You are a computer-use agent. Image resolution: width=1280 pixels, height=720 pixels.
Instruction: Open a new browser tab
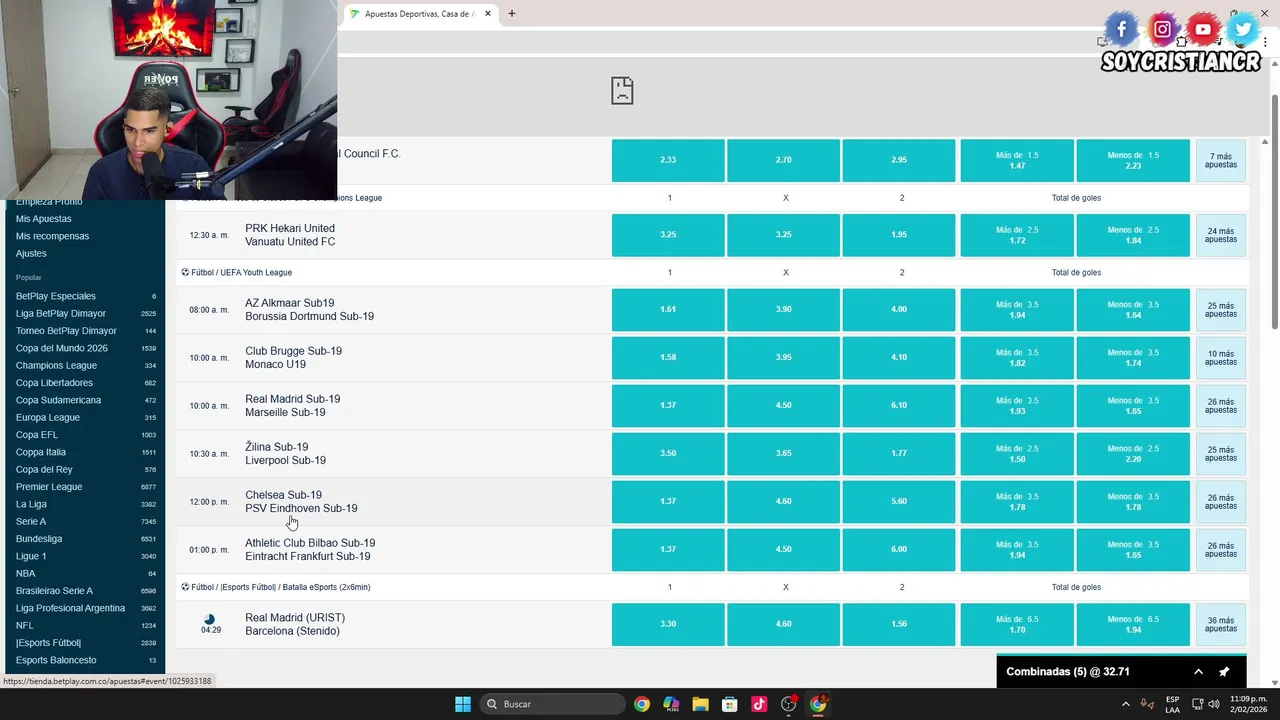[512, 14]
